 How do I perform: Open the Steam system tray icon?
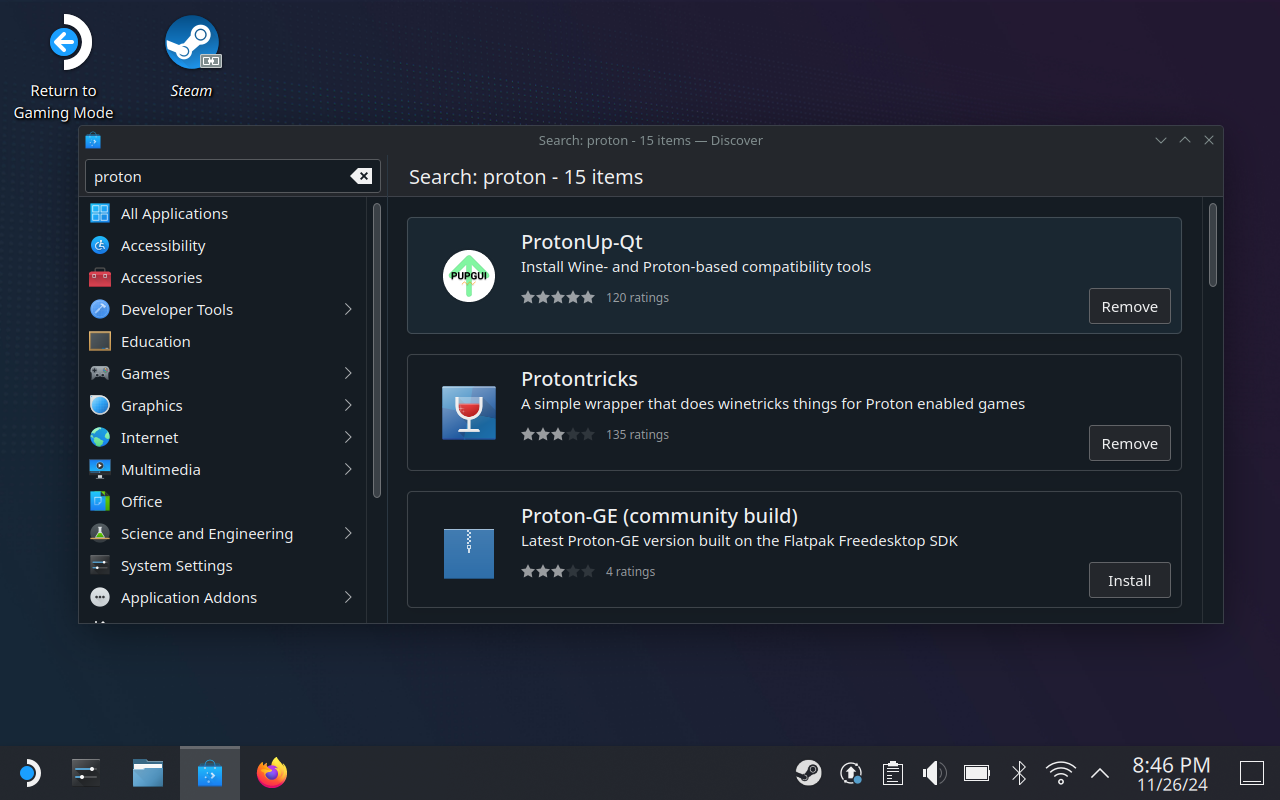pyautogui.click(x=808, y=772)
